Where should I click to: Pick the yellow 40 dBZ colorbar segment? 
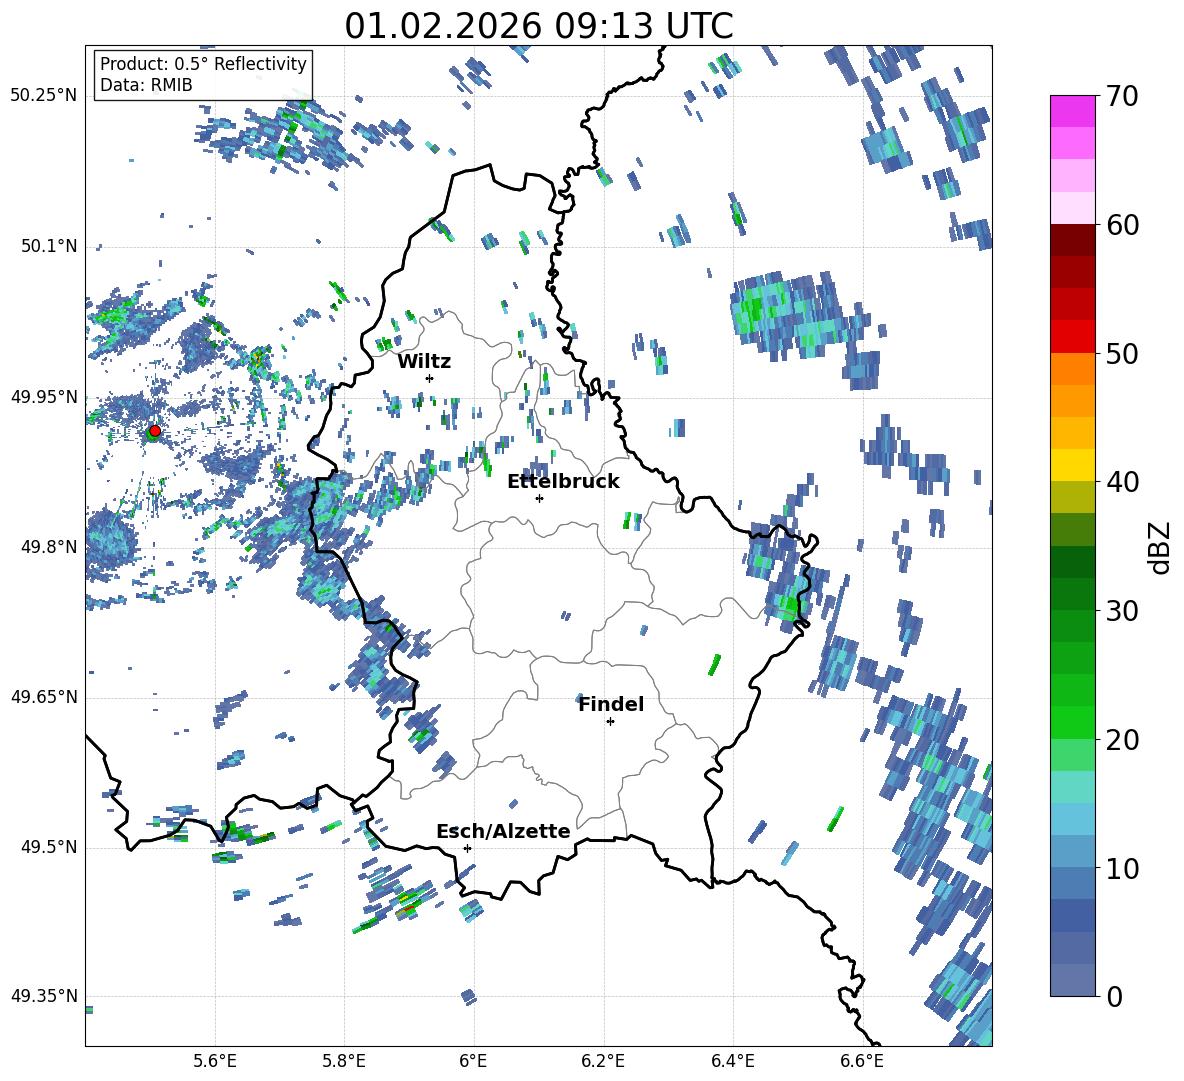pyautogui.click(x=1073, y=465)
